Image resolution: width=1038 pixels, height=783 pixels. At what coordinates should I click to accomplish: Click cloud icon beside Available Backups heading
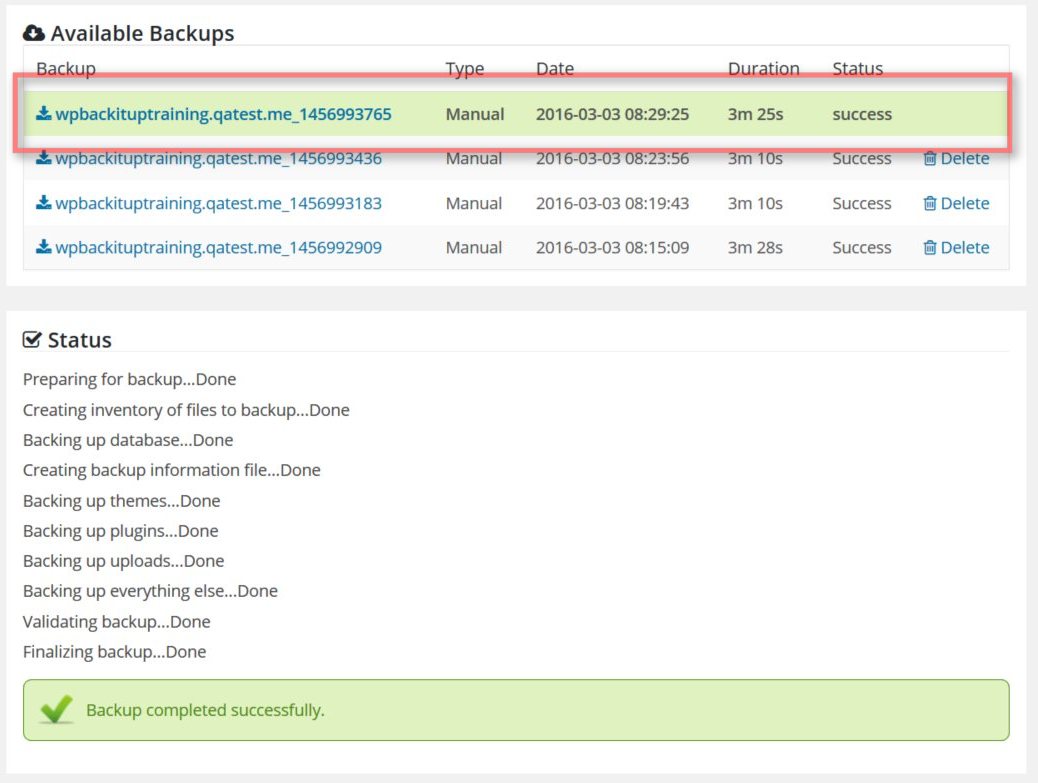tap(34, 32)
